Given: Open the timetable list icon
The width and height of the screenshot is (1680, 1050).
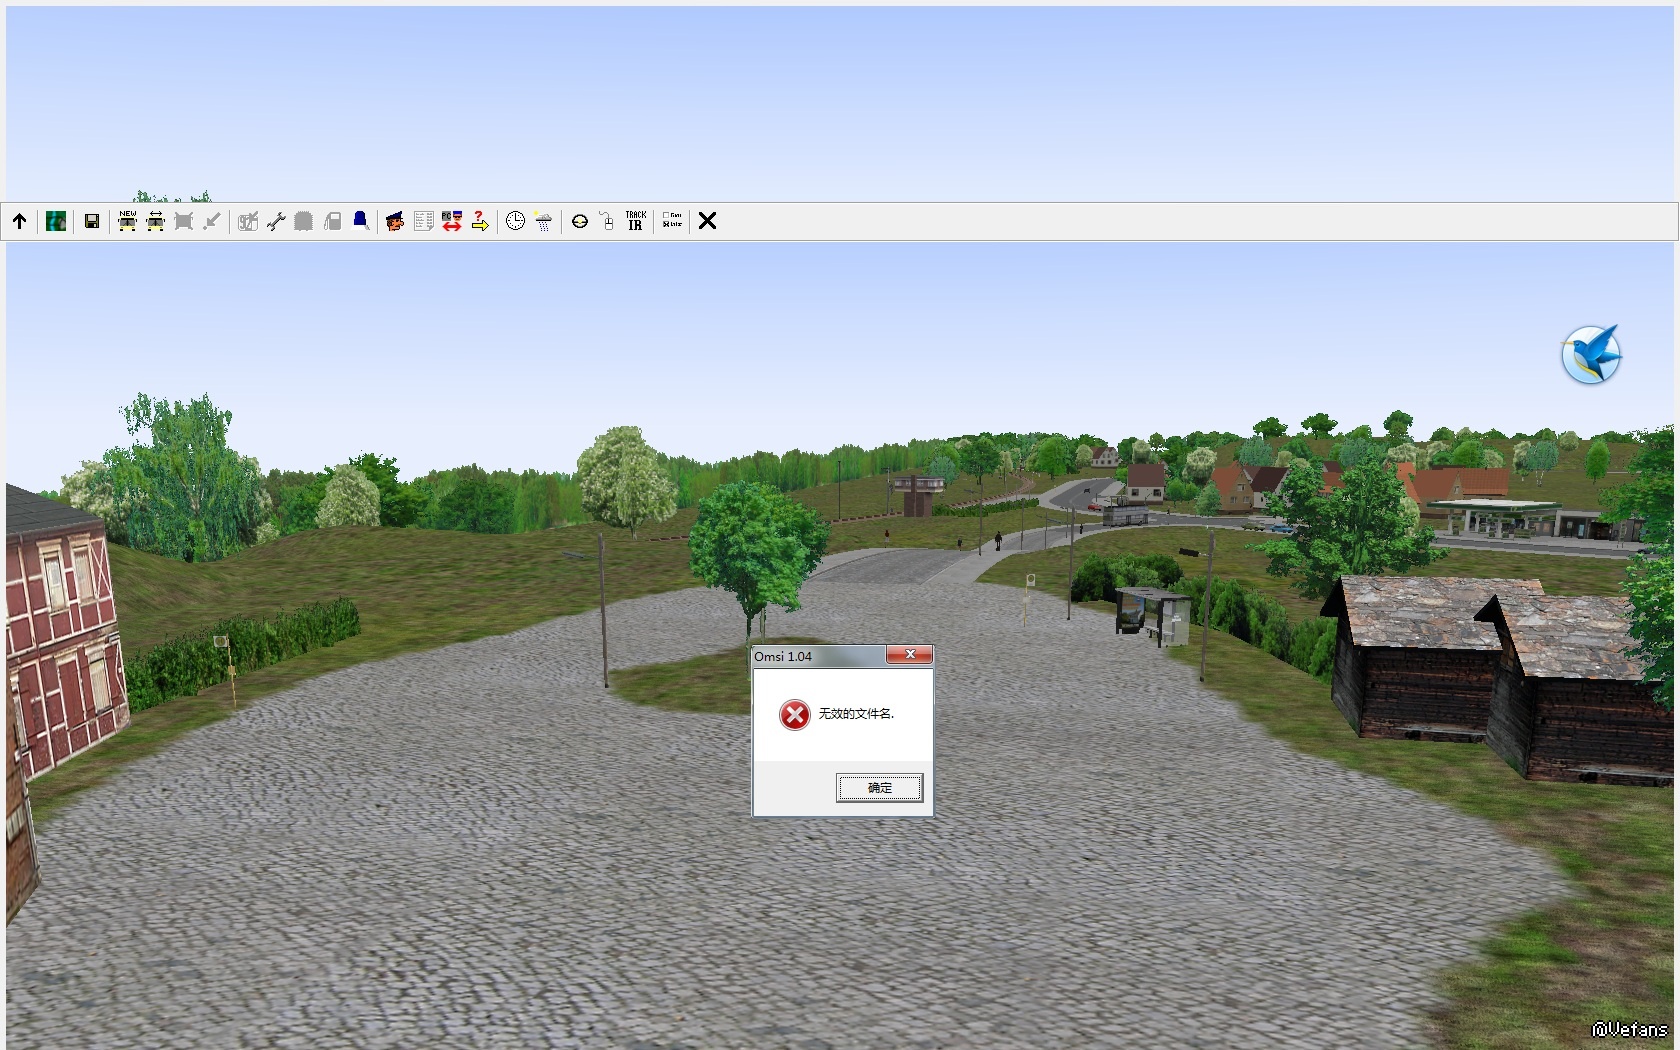Looking at the screenshot, I should pos(423,221).
